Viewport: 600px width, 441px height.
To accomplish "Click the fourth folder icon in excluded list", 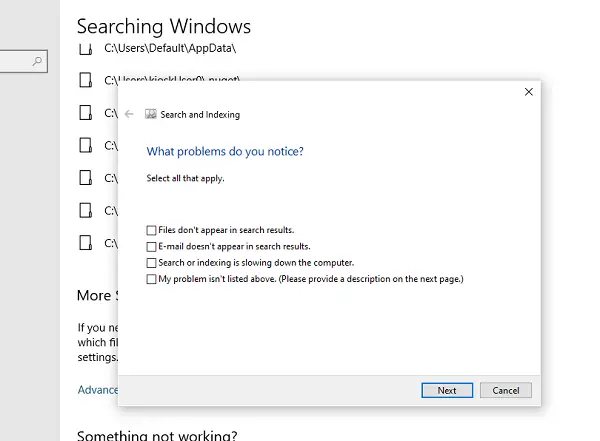I will tap(85, 146).
